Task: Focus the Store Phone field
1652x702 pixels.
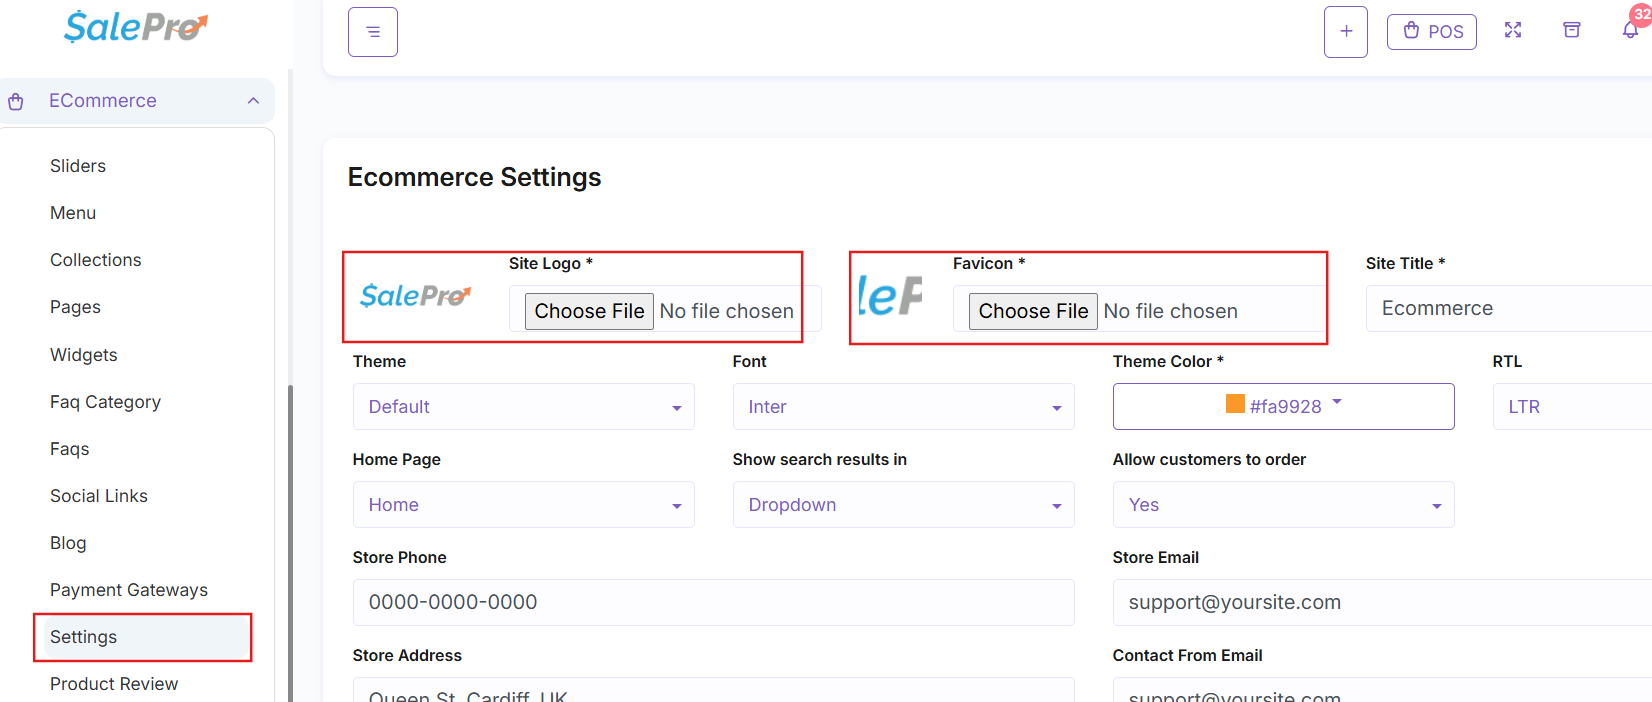Action: point(714,602)
